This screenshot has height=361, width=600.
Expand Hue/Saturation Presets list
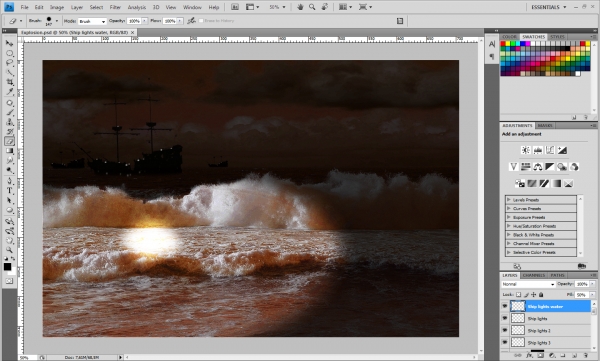[x=509, y=226]
